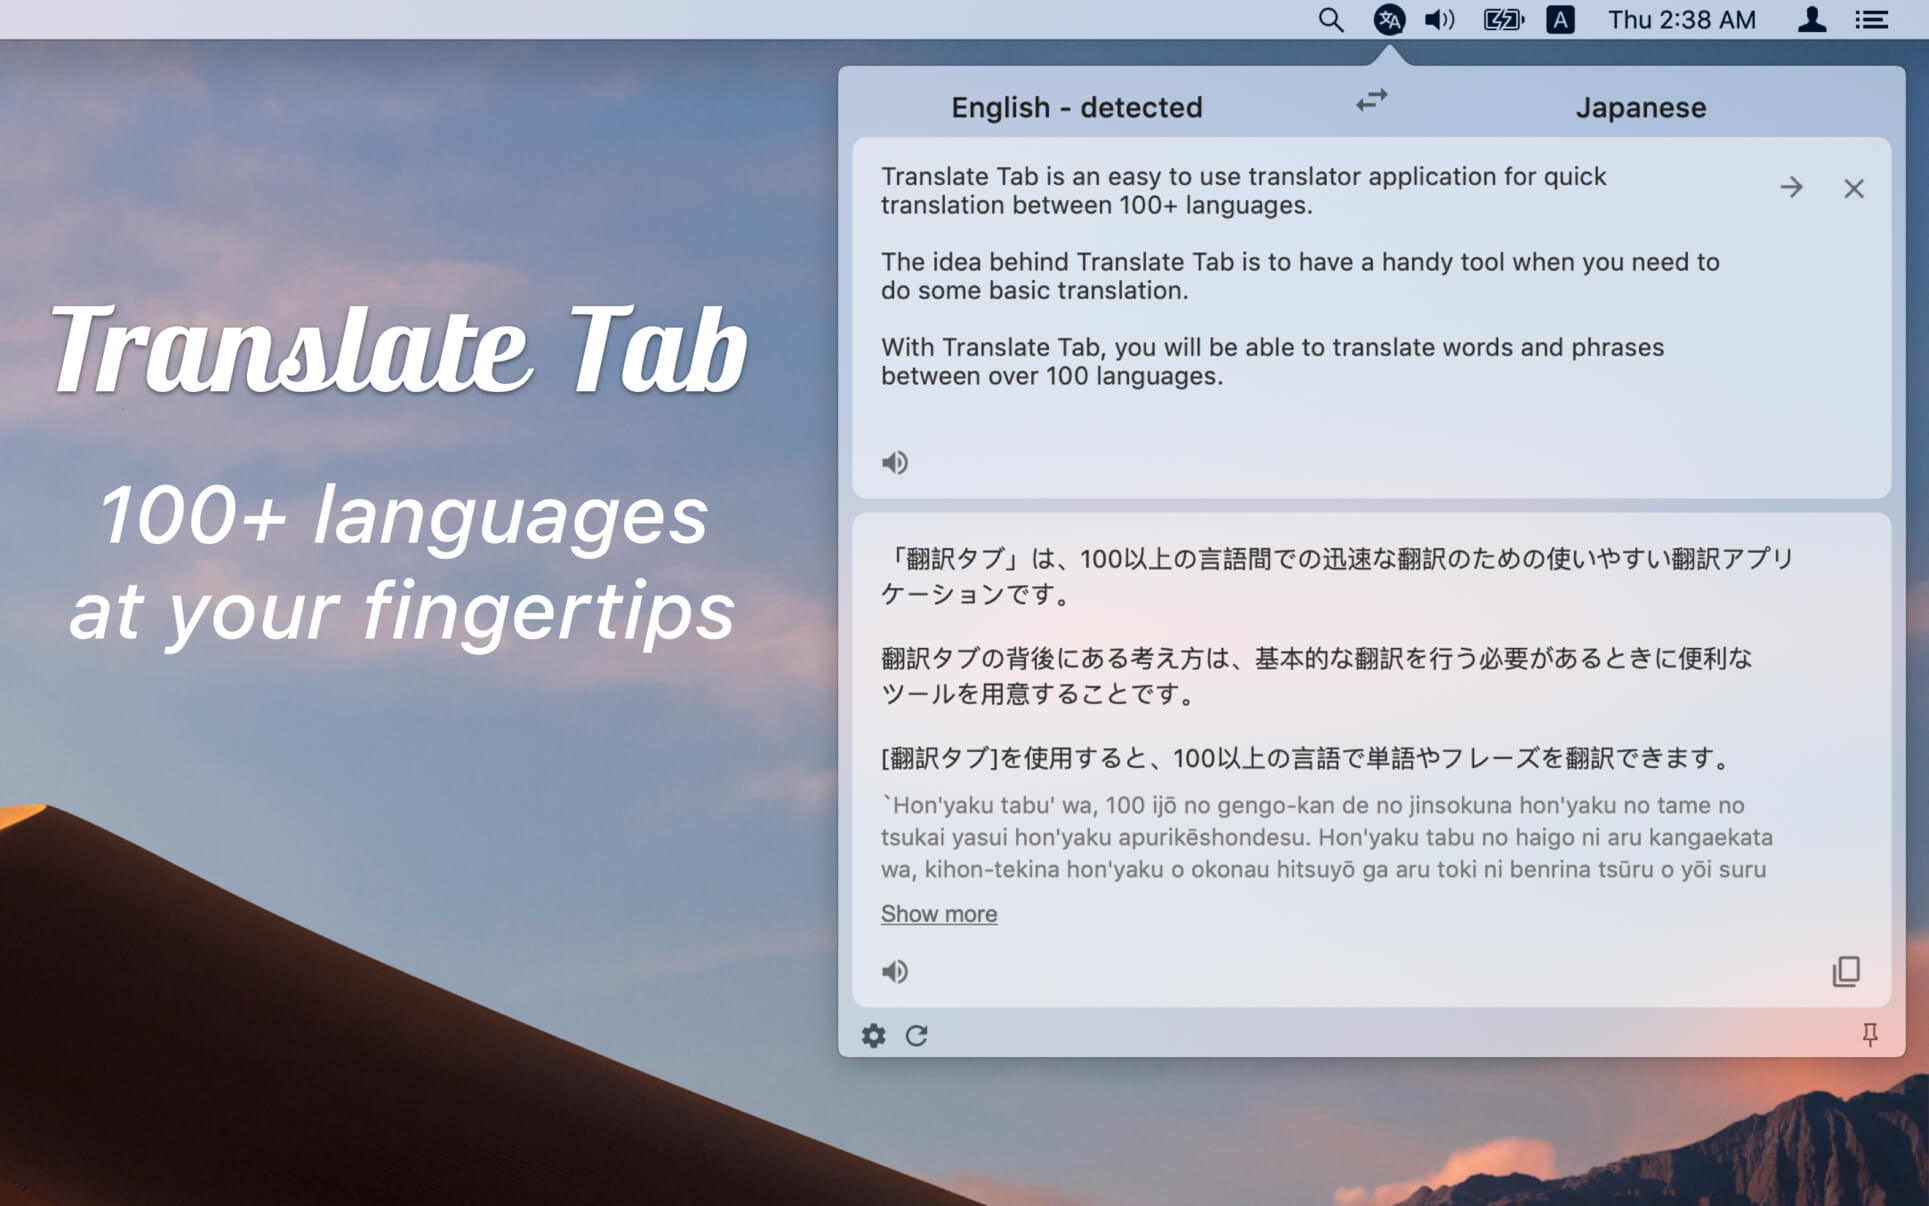
Task: Copy the translated Japanese text
Action: [1846, 971]
